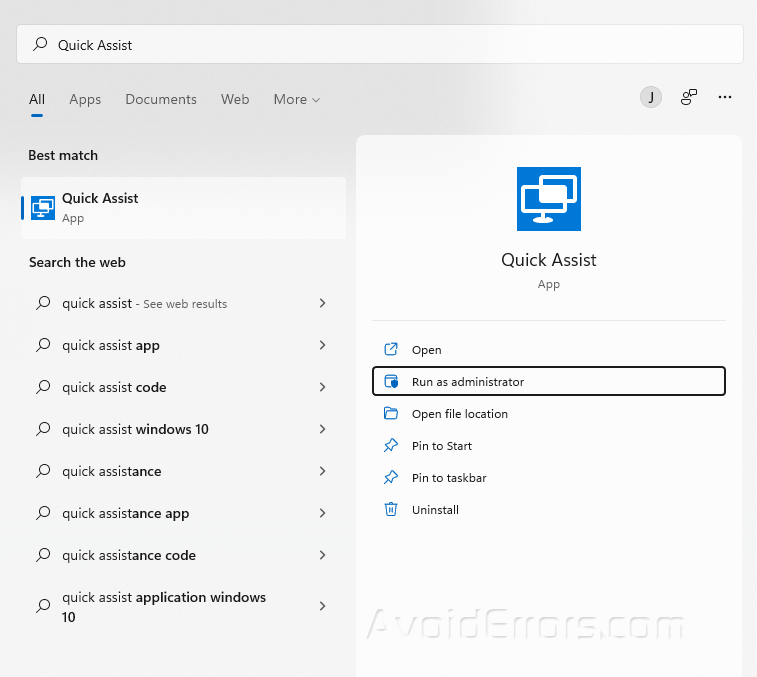This screenshot has height=677, width=757.
Task: Click the magnifier icon in the search box
Action: coord(40,44)
